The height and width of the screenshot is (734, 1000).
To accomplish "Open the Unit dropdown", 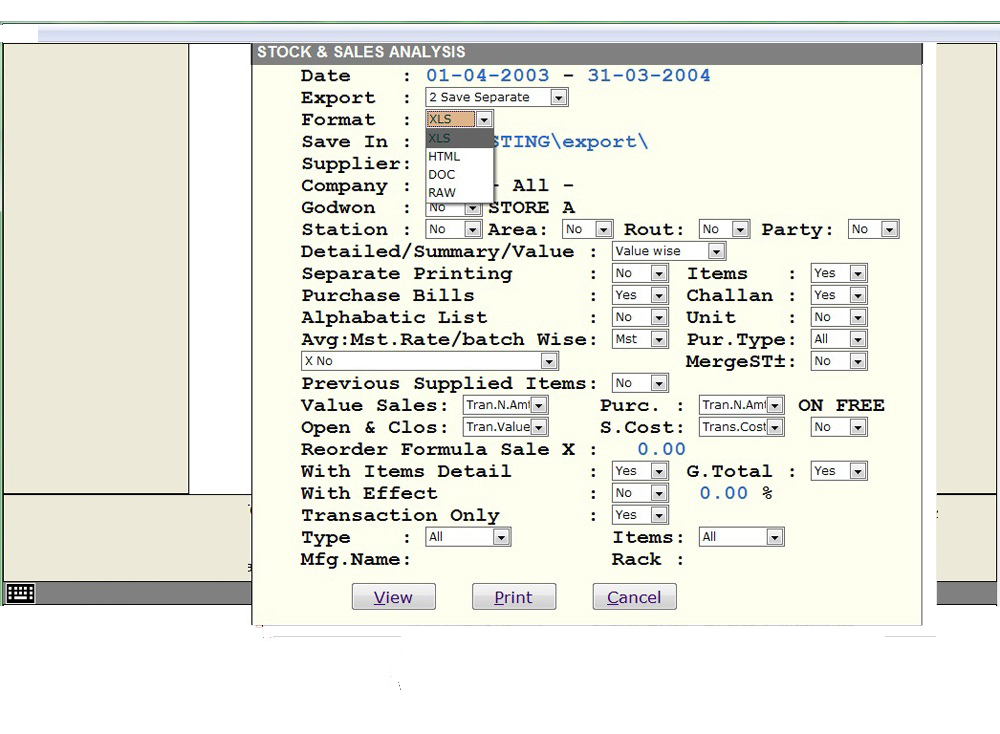I will click(839, 317).
